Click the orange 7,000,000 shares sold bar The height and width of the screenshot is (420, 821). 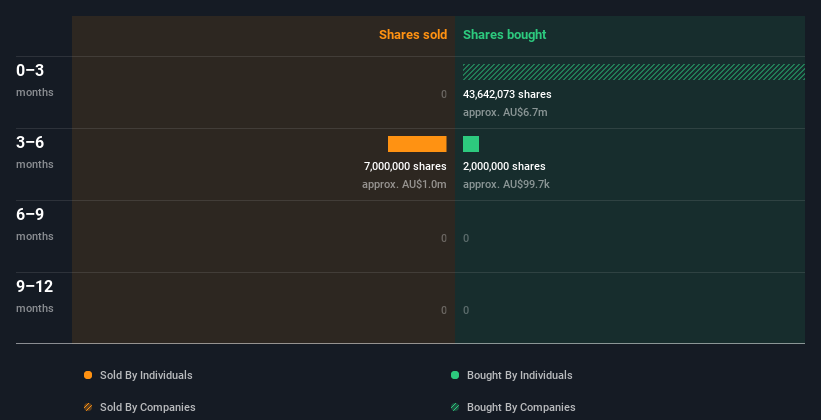[x=417, y=144]
